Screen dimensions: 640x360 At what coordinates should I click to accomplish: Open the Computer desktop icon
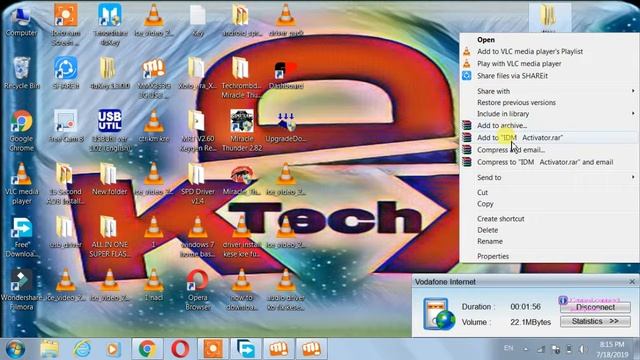[x=21, y=21]
